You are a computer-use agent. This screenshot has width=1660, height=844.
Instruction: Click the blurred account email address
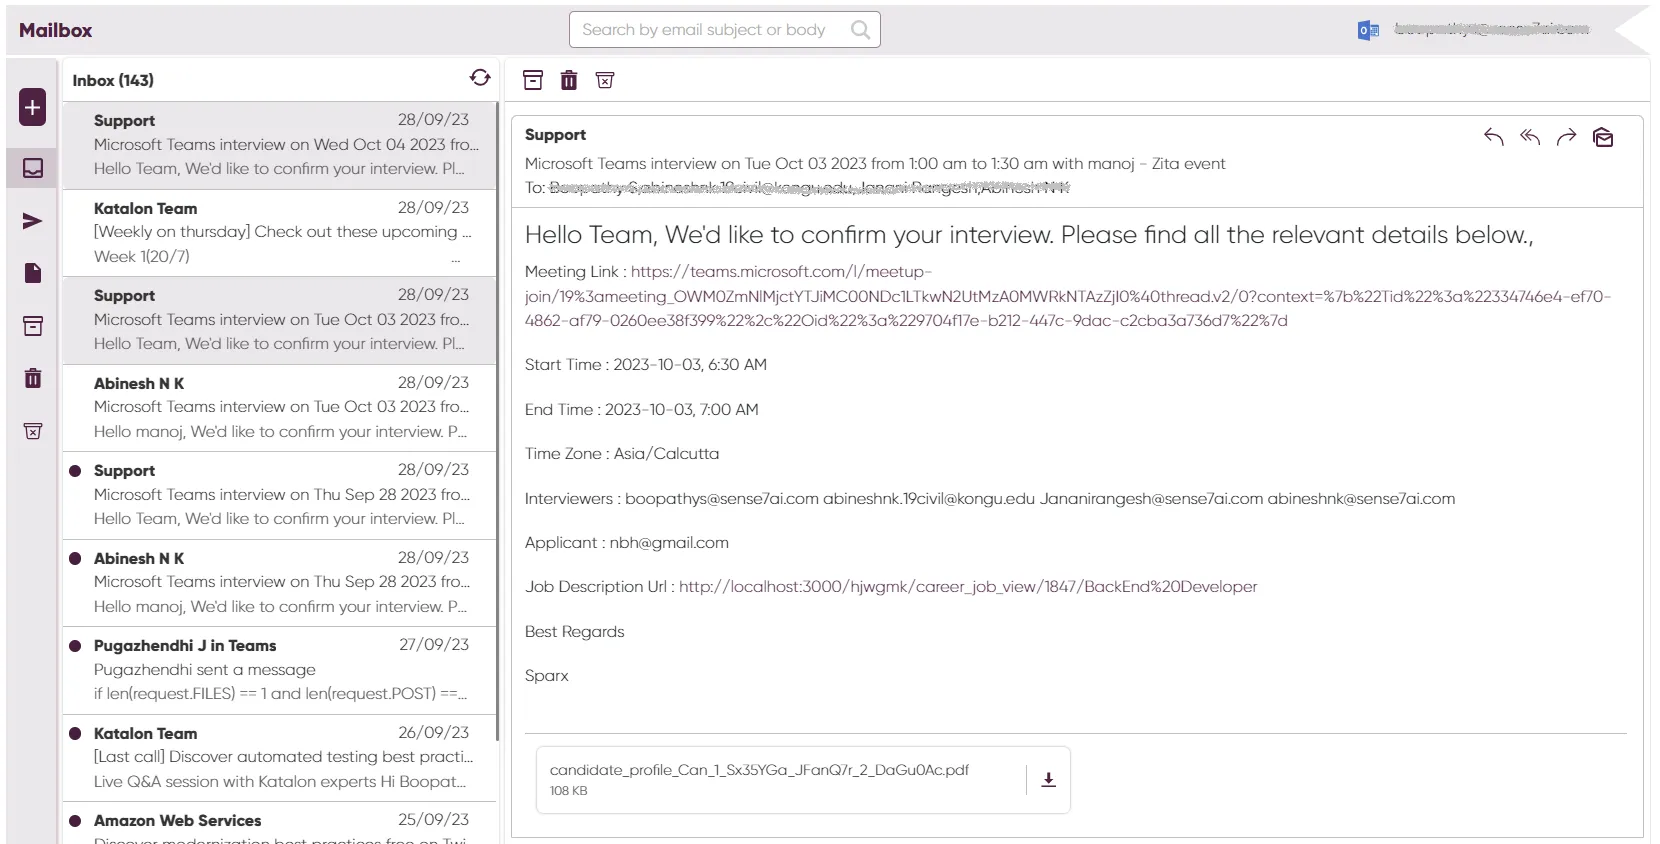(x=1491, y=30)
